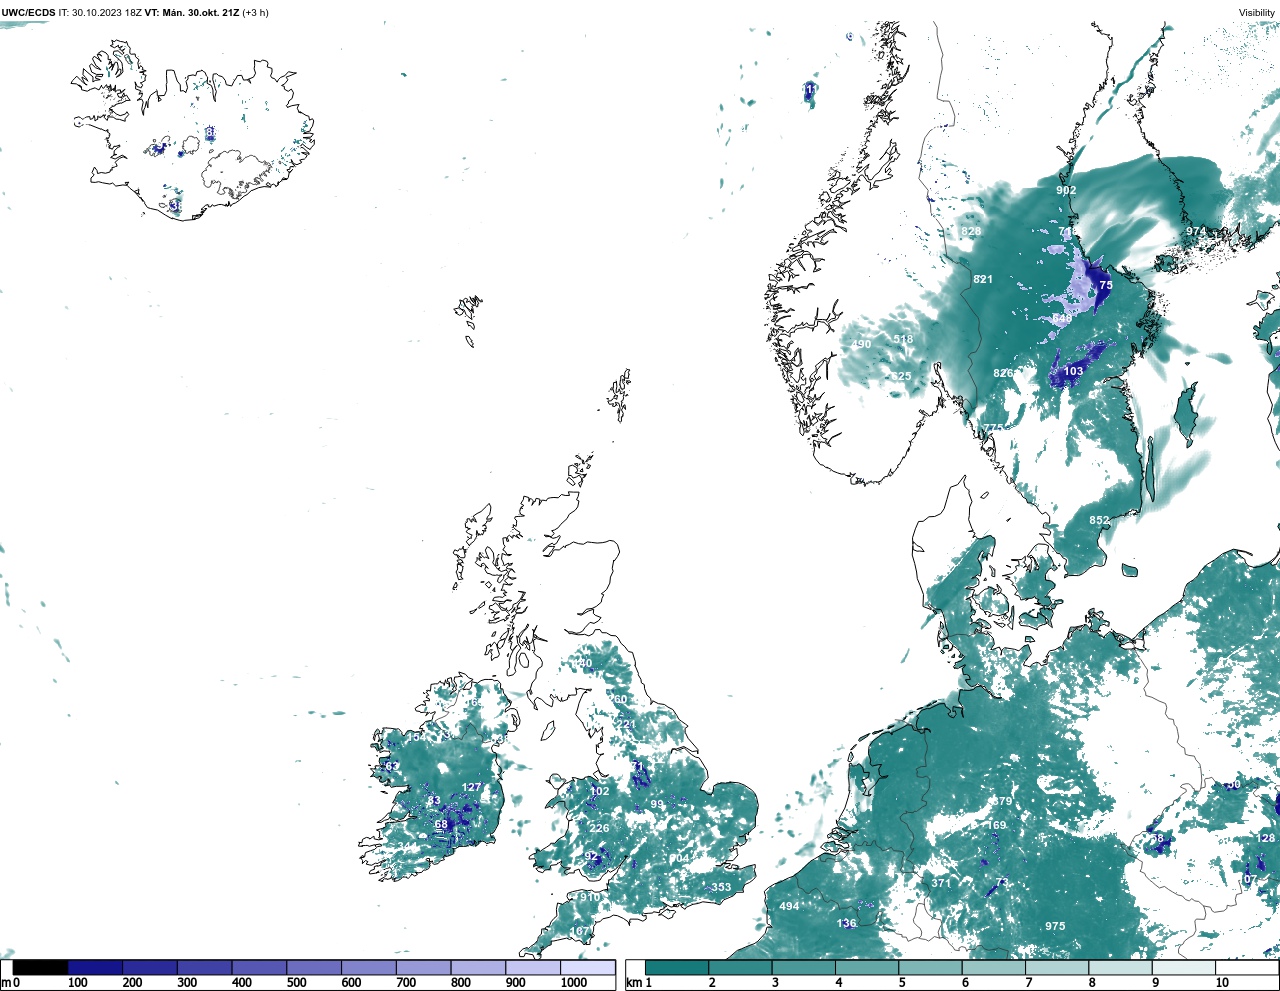Click the '103' value in central Sweden
This screenshot has width=1280, height=991.
pyautogui.click(x=1073, y=371)
